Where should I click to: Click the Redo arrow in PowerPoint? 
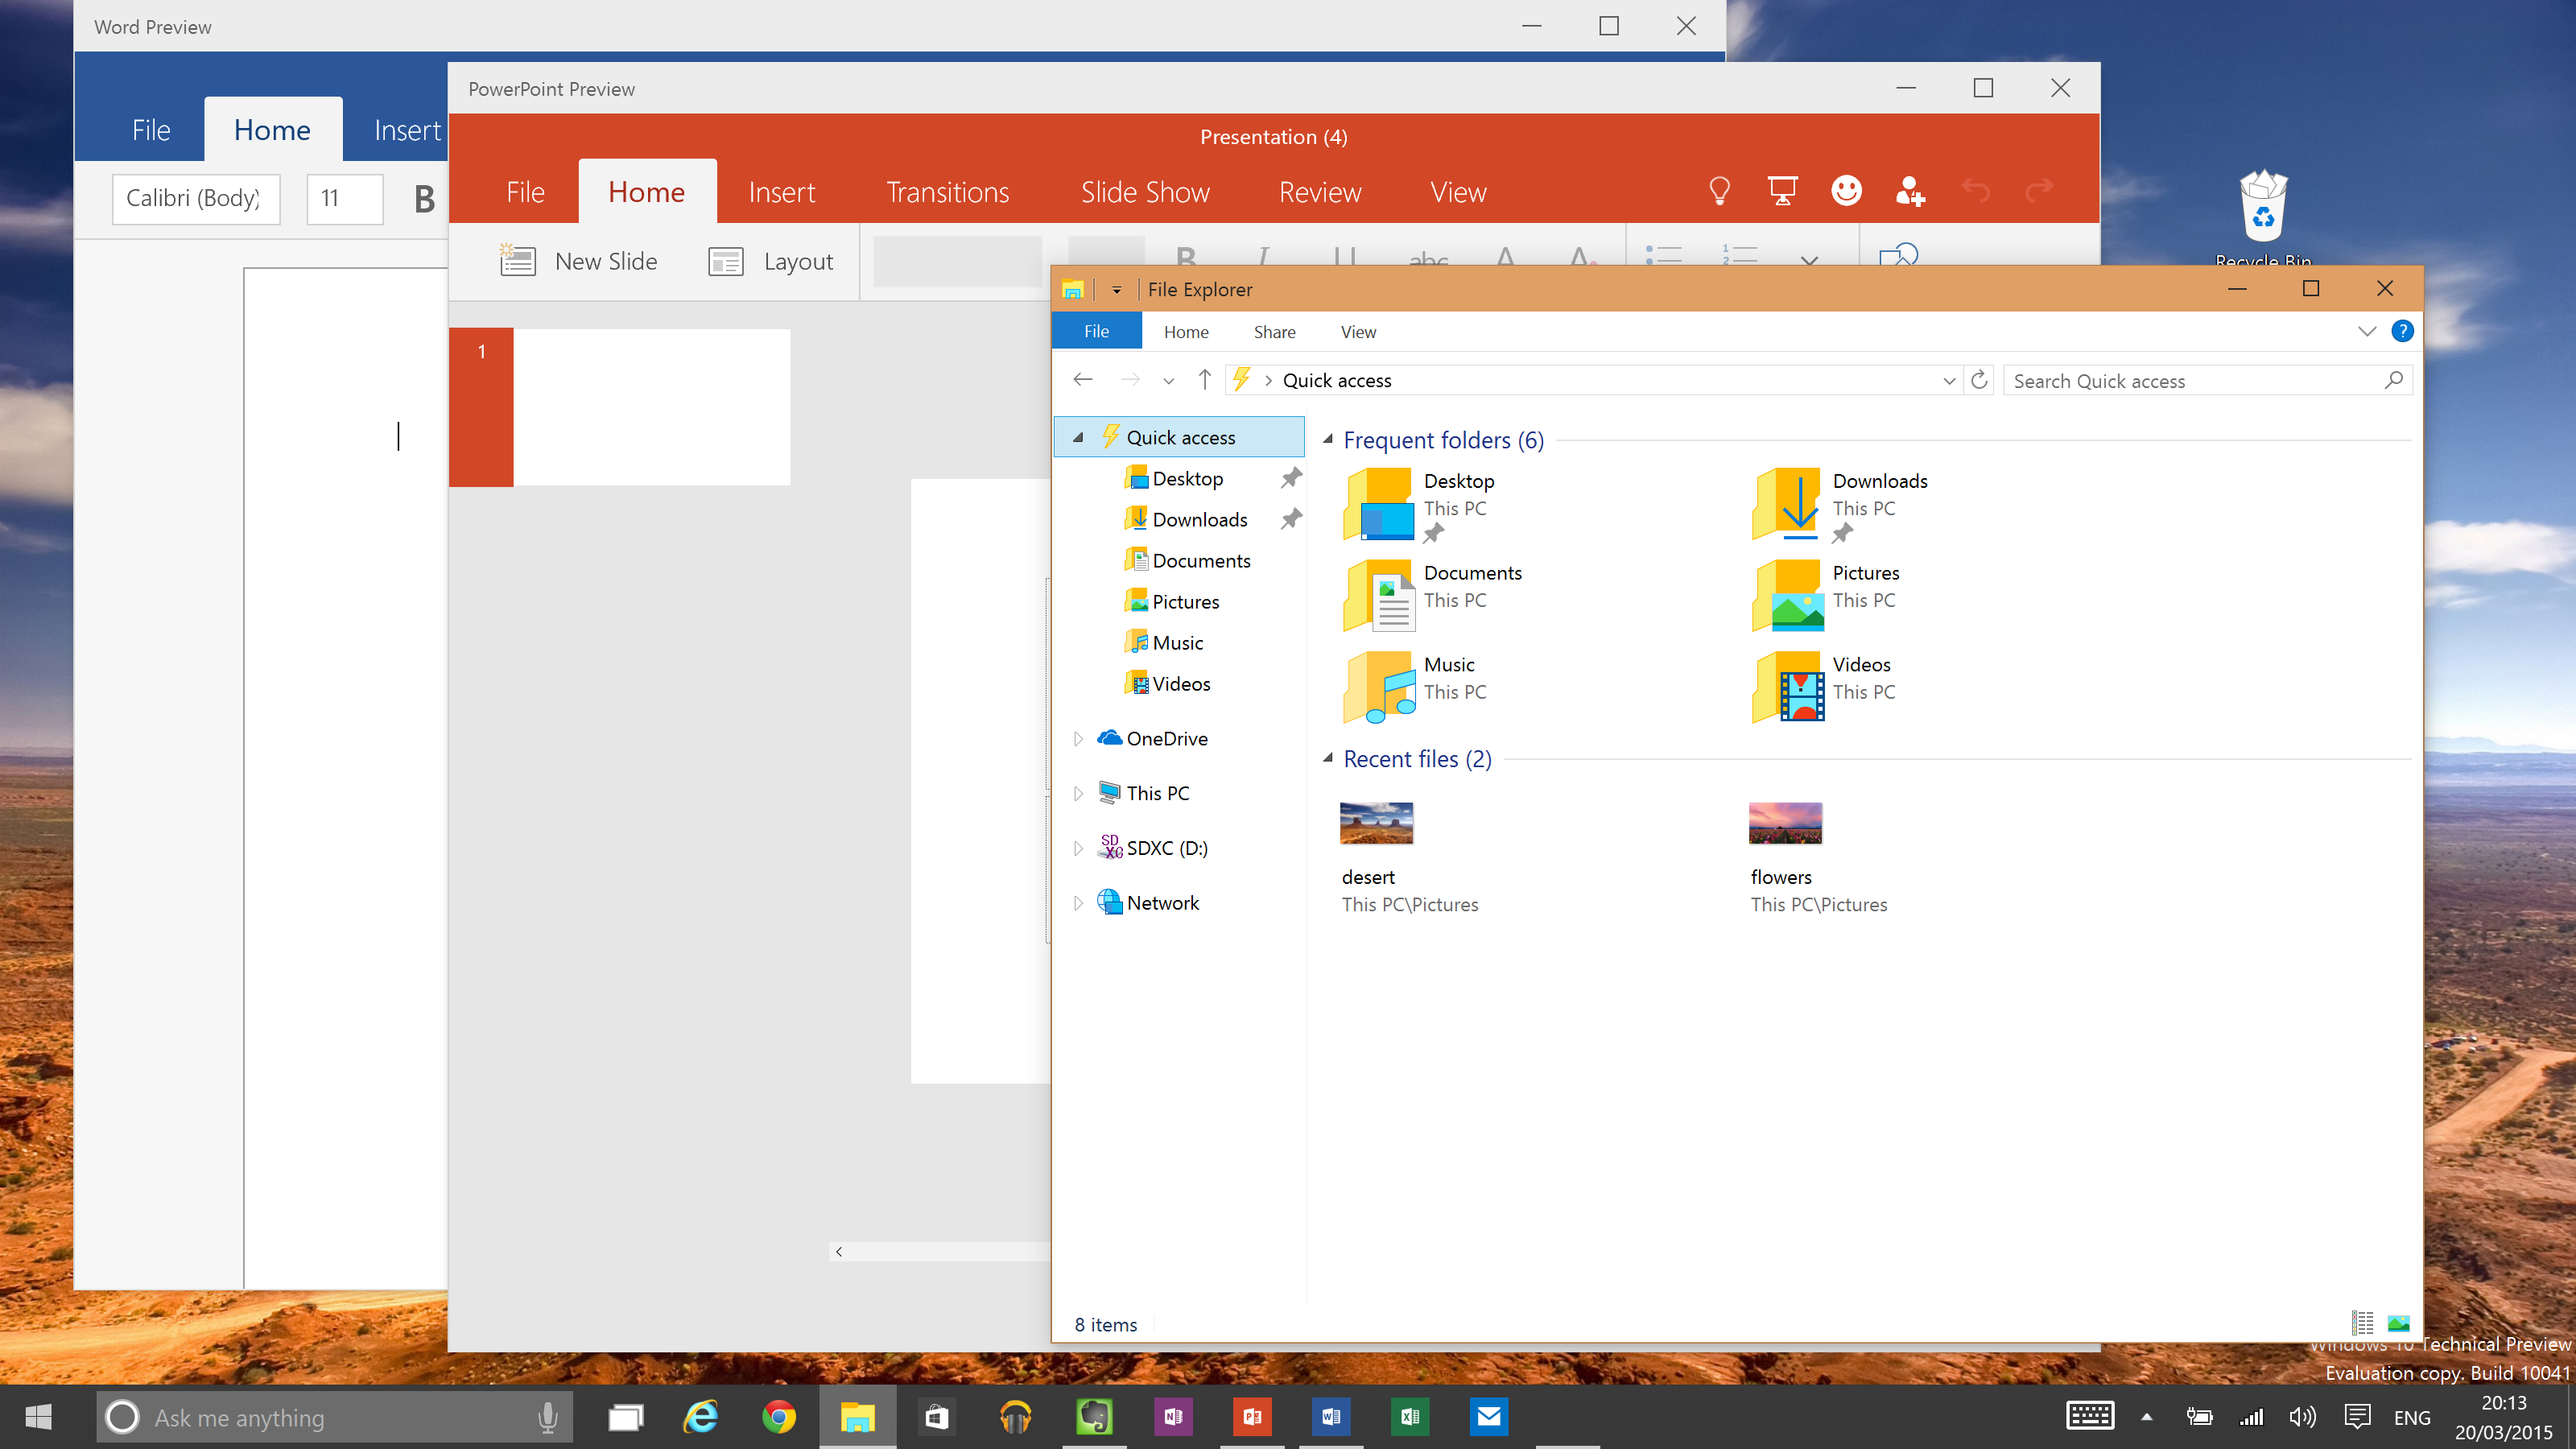(x=2039, y=190)
